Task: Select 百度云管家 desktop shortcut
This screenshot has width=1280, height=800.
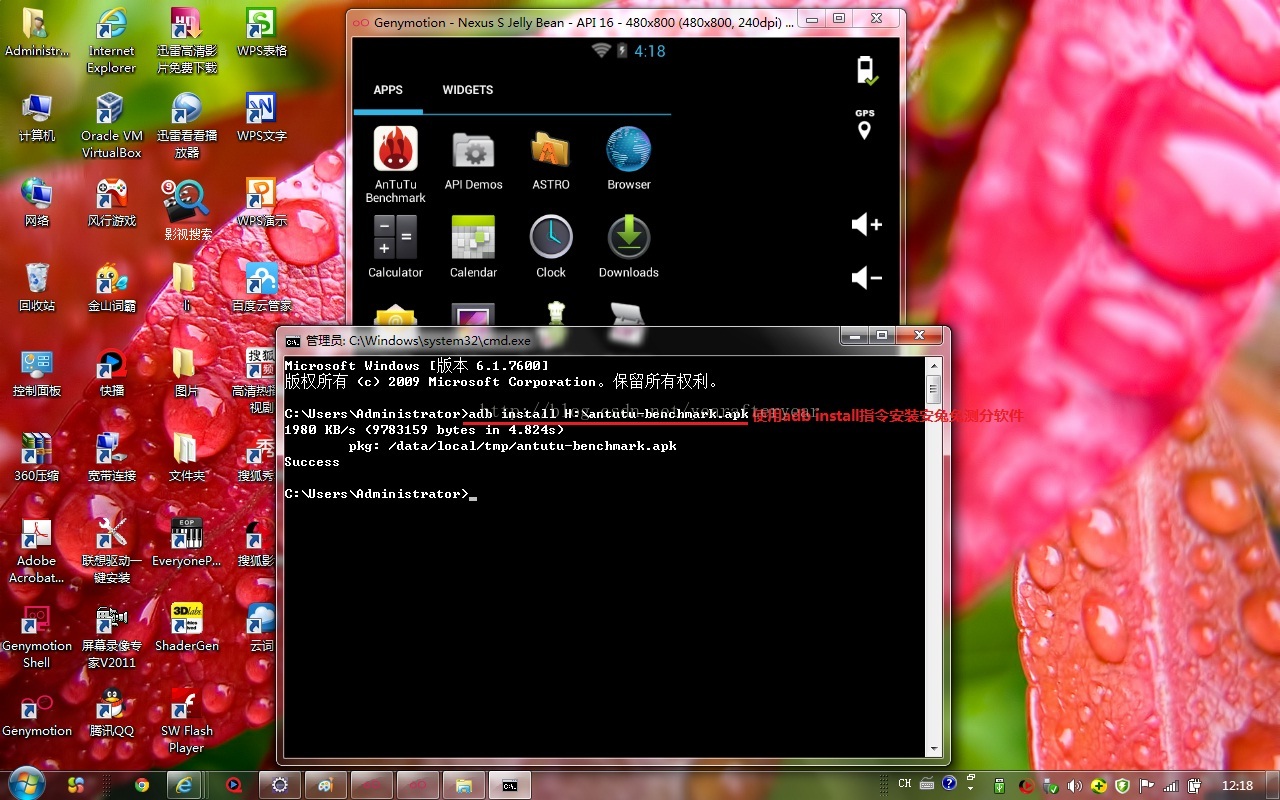Action: [x=261, y=288]
